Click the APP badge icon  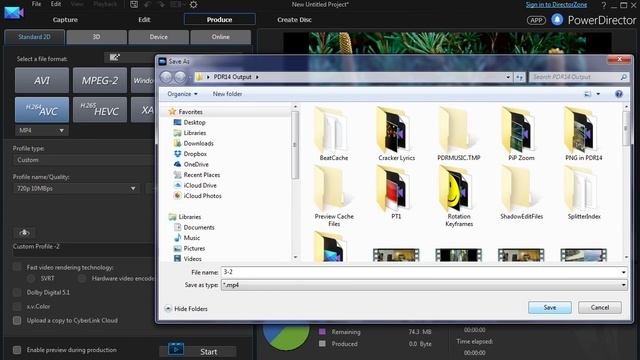[536, 20]
